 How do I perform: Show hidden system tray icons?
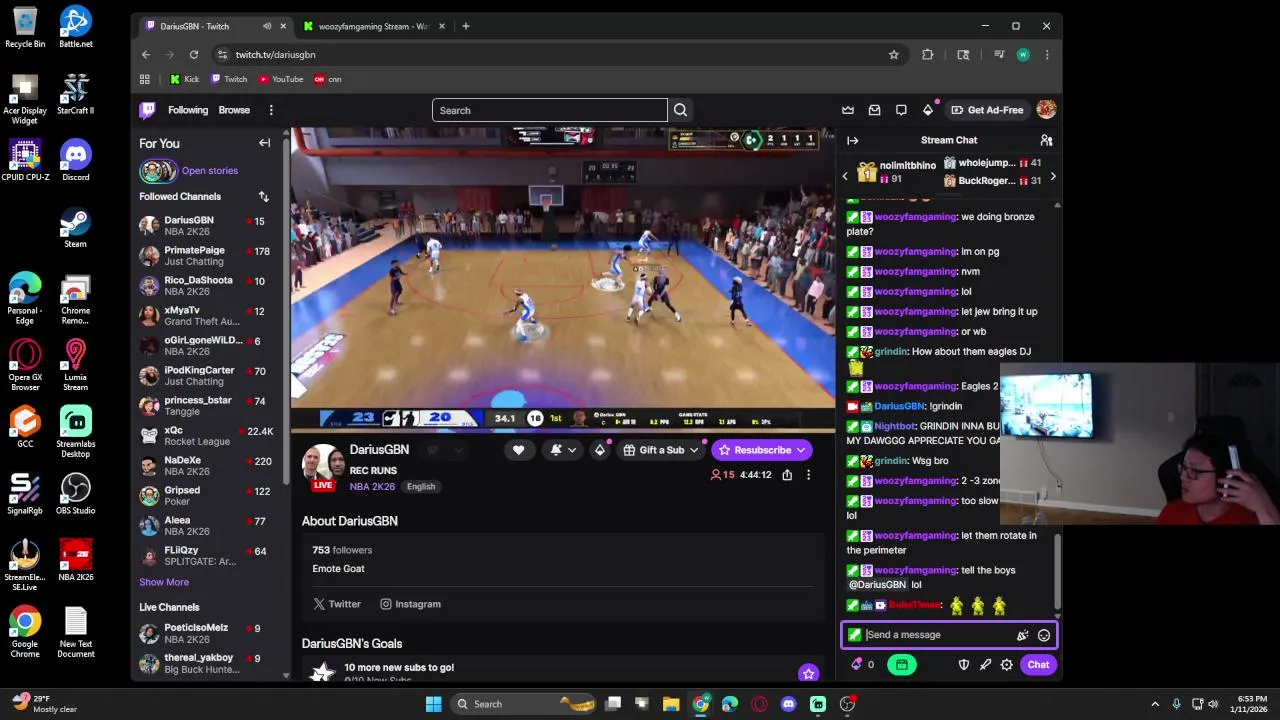click(x=1155, y=704)
